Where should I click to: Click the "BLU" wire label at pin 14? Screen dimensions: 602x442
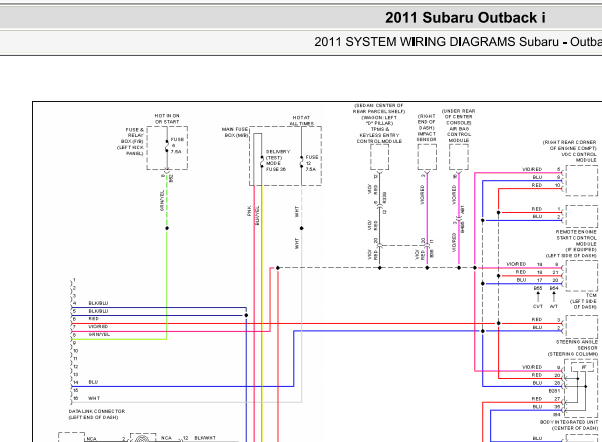tap(93, 382)
